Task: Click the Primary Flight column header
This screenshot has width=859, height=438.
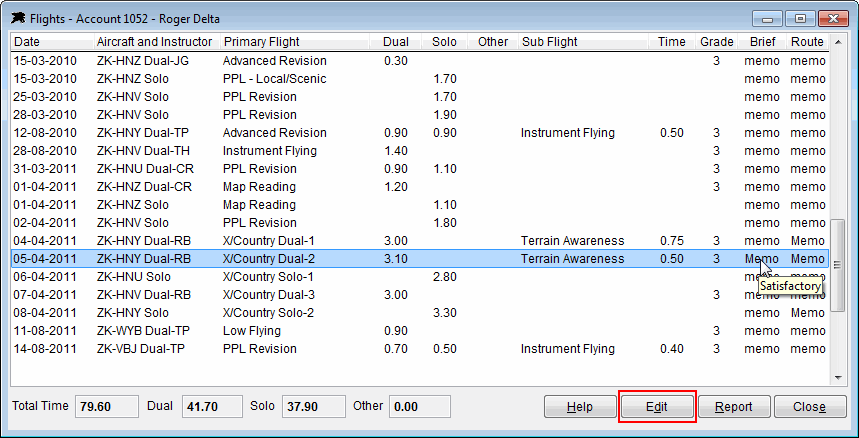Action: point(294,42)
